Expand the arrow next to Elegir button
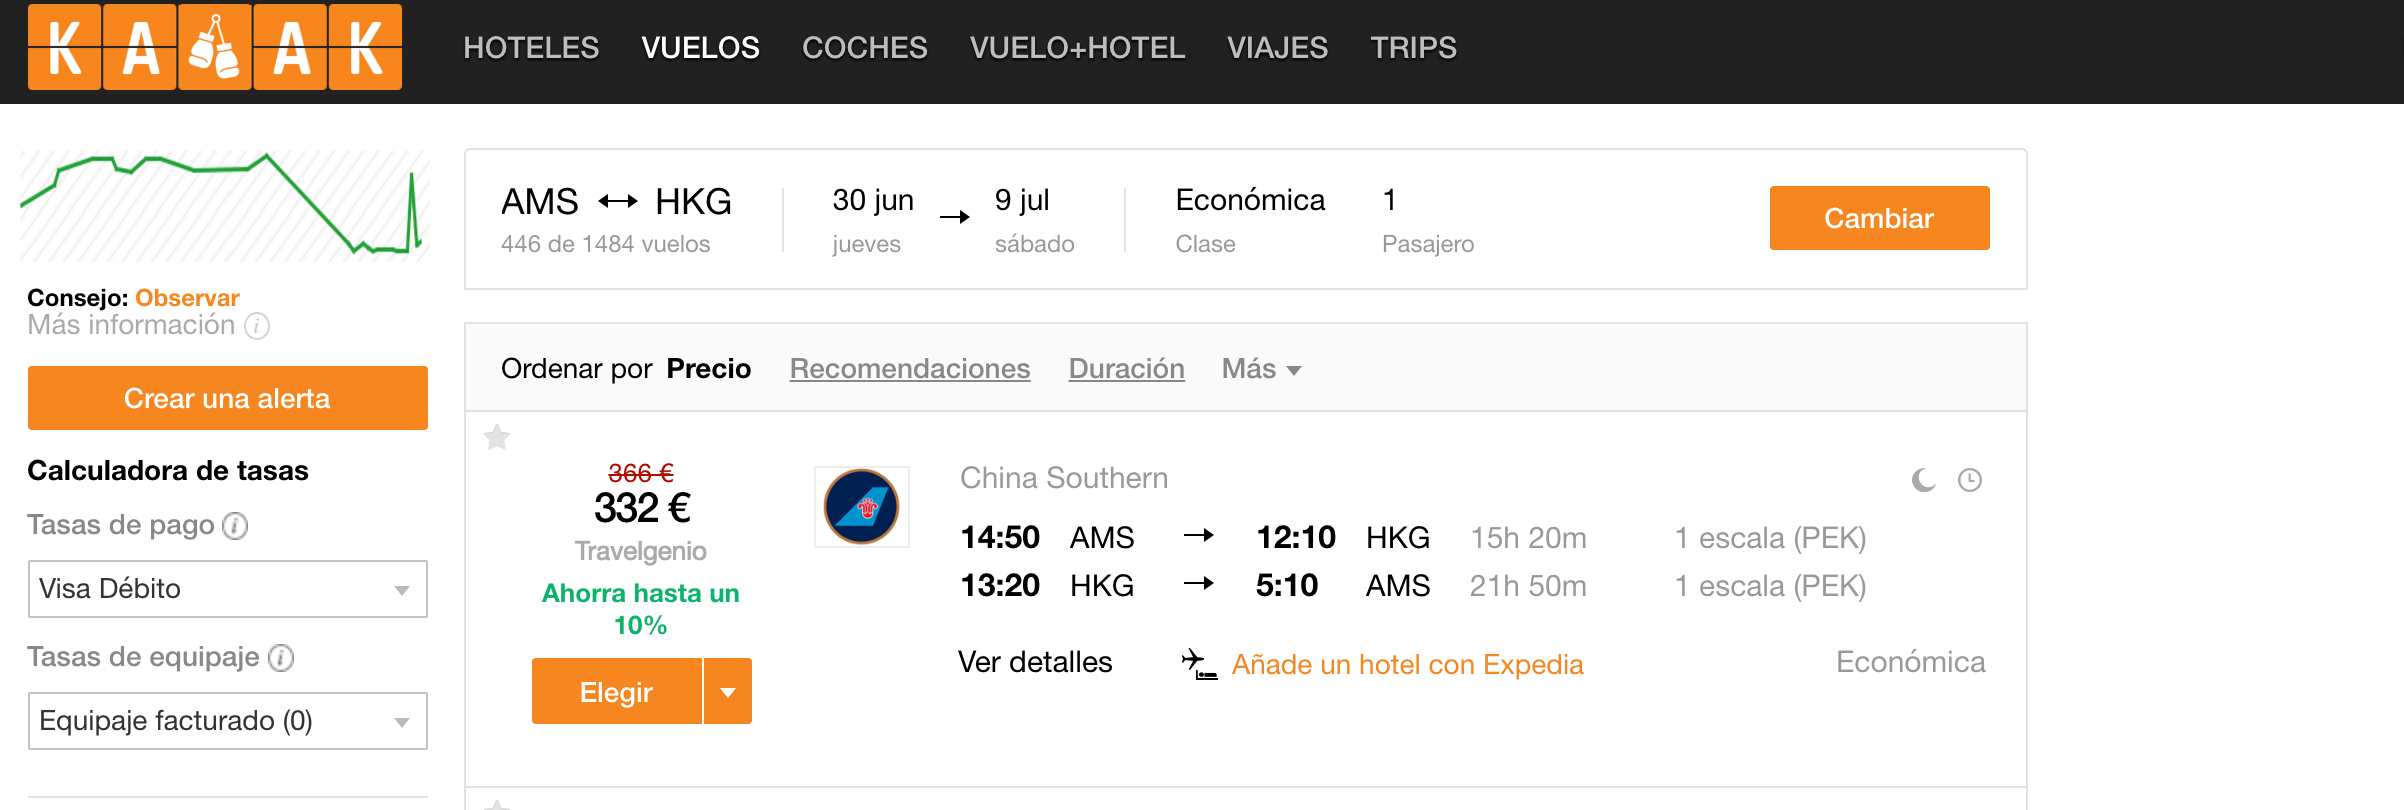2404x810 pixels. click(x=728, y=691)
